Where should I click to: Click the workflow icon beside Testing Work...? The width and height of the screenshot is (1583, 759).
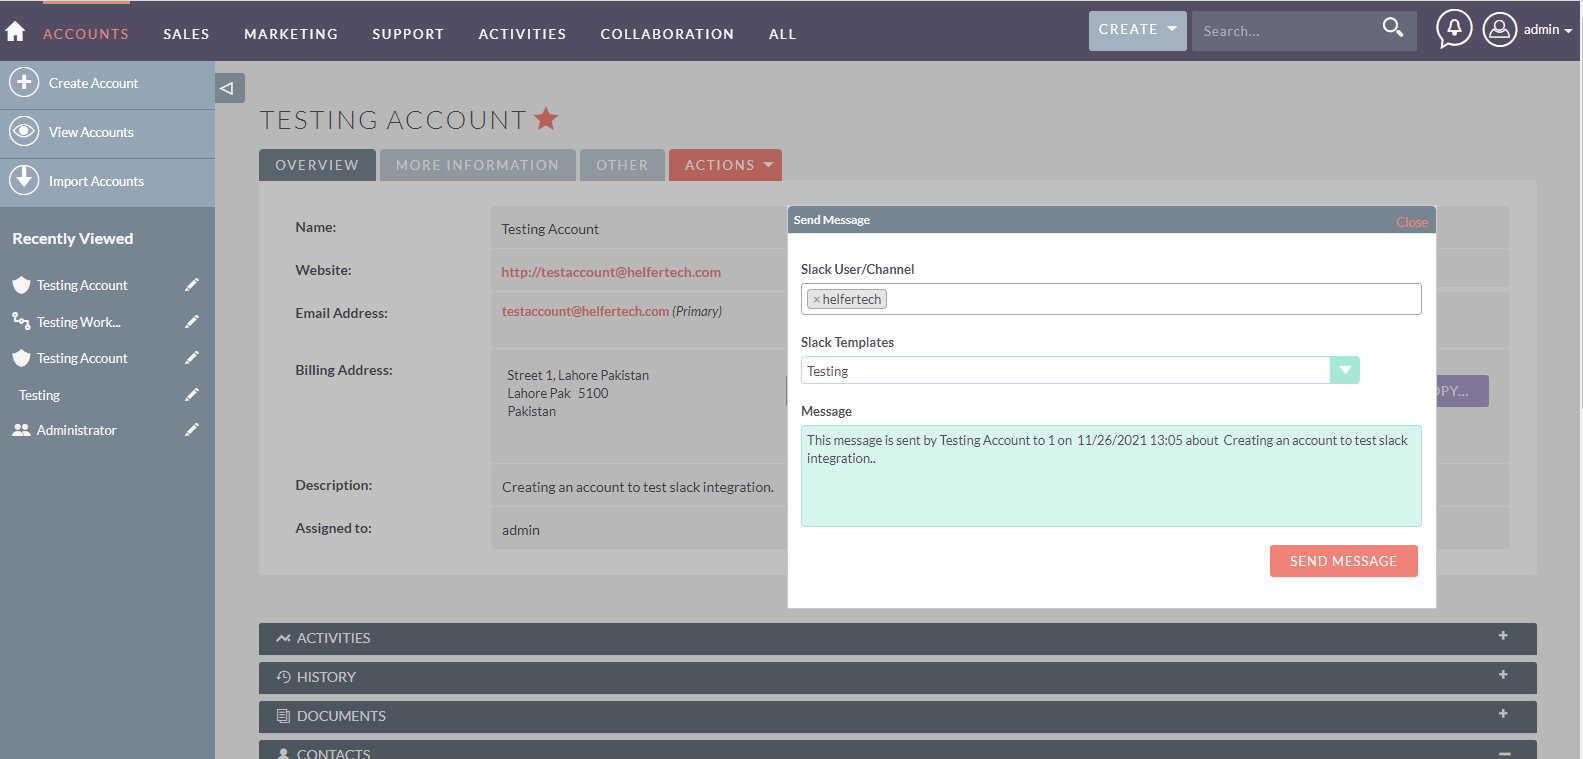pos(21,321)
